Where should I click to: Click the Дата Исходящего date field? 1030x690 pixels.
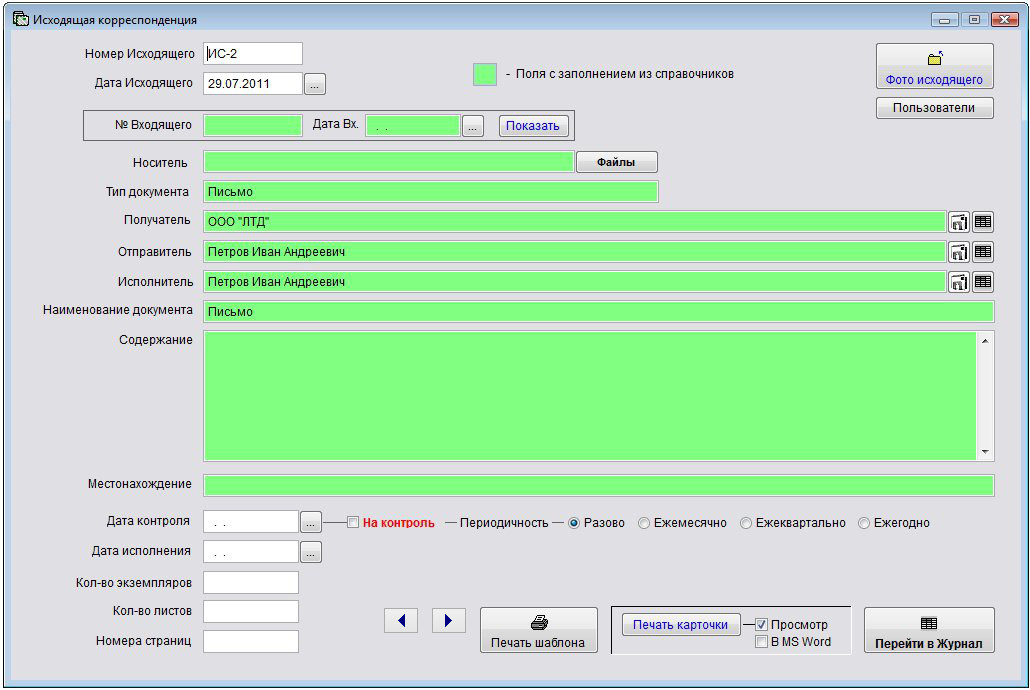pos(253,83)
